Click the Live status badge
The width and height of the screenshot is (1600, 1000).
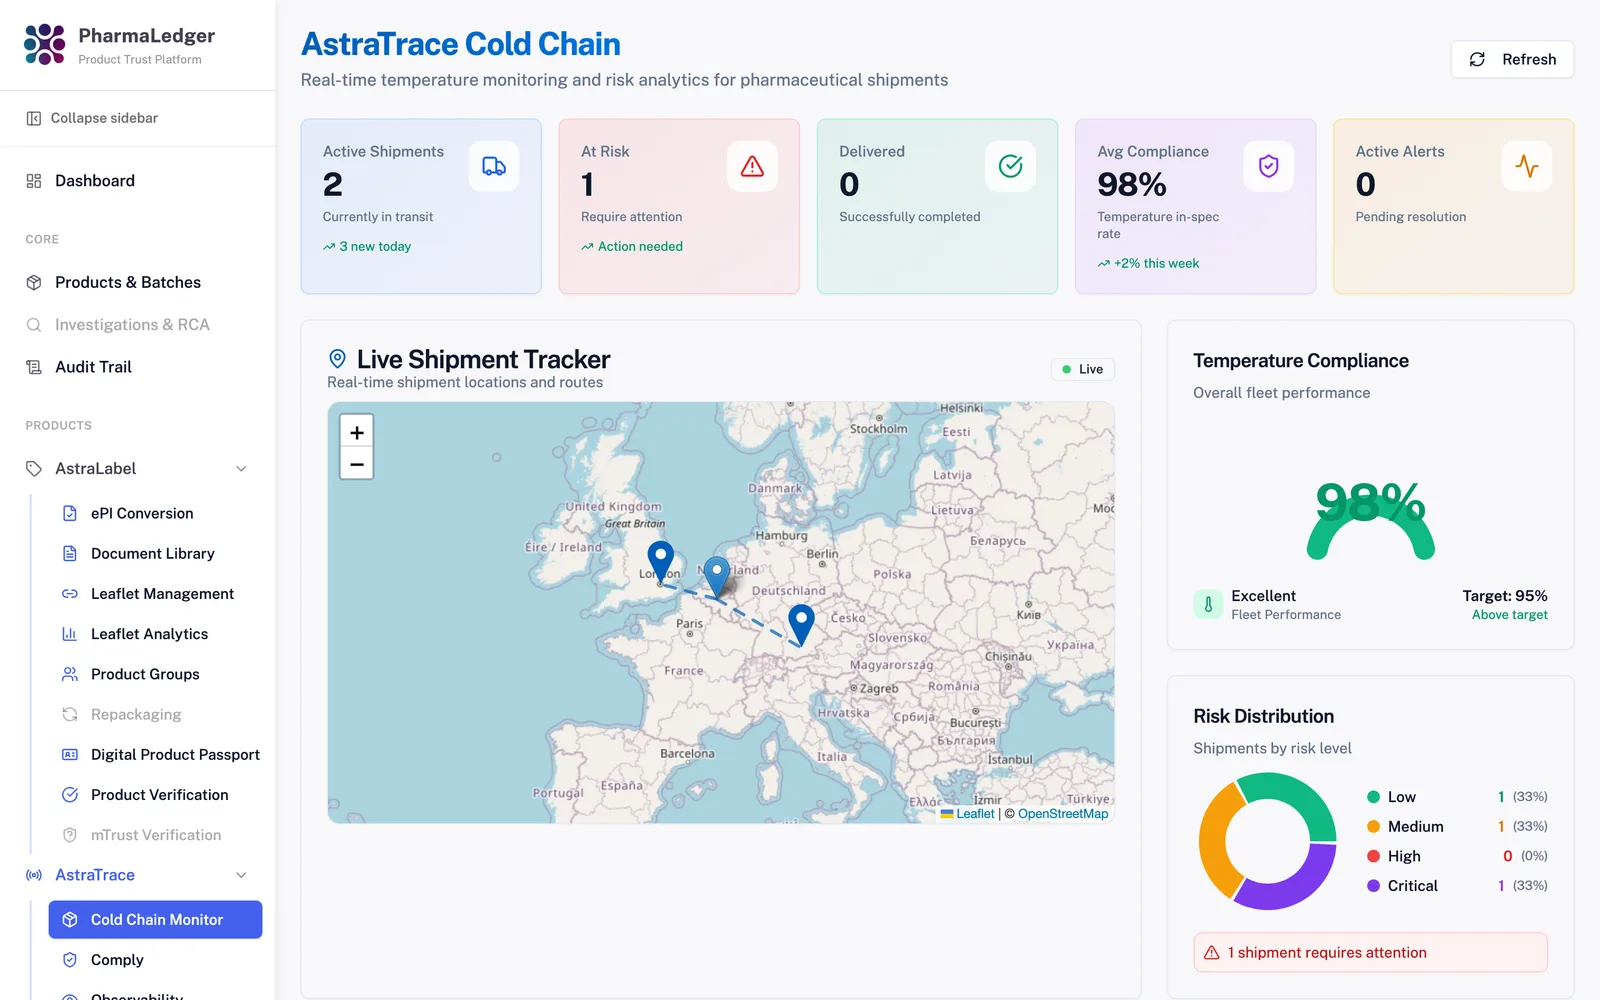(1083, 369)
